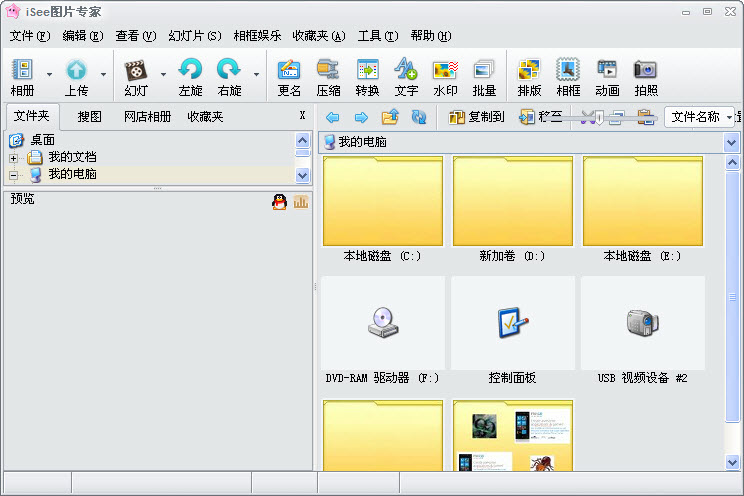Rotate image left with 左旋
Viewport: 744px width, 496px height.
(x=191, y=77)
